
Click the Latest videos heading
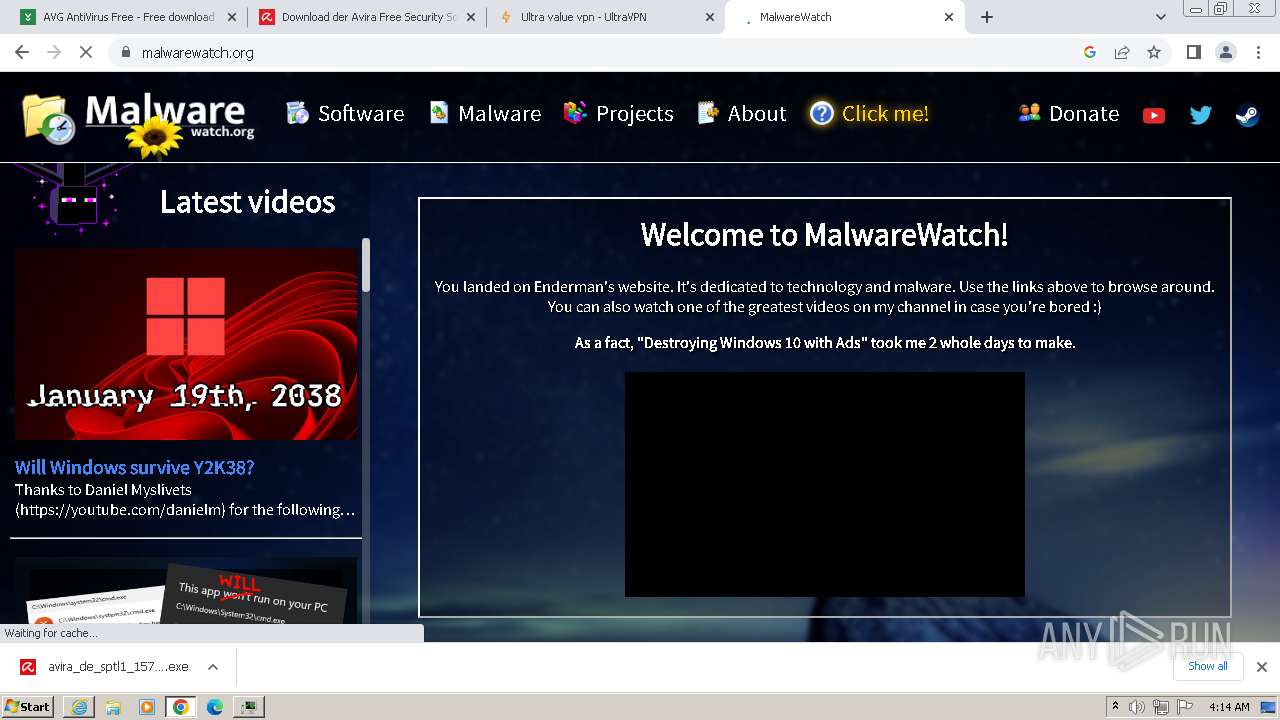tap(247, 202)
